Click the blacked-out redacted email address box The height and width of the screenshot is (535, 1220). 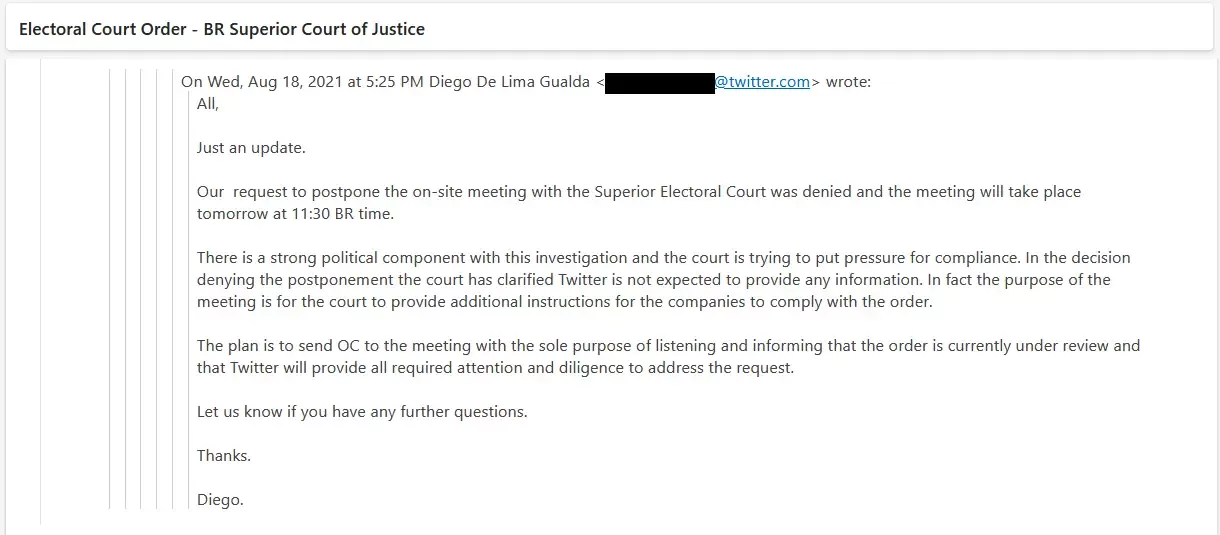(659, 82)
